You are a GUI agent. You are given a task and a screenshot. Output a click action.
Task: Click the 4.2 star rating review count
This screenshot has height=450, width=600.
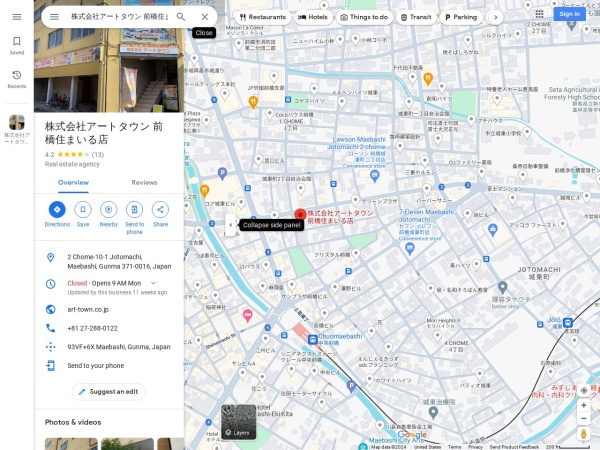pyautogui.click(x=98, y=155)
